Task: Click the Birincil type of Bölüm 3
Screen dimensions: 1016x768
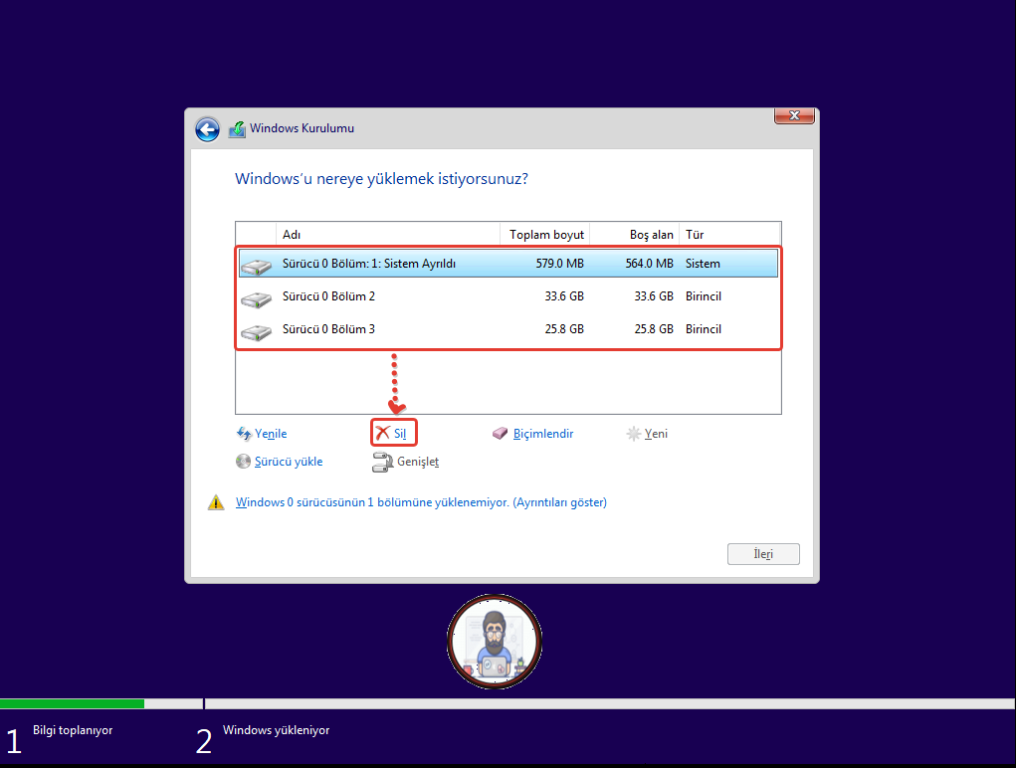Action: [704, 329]
